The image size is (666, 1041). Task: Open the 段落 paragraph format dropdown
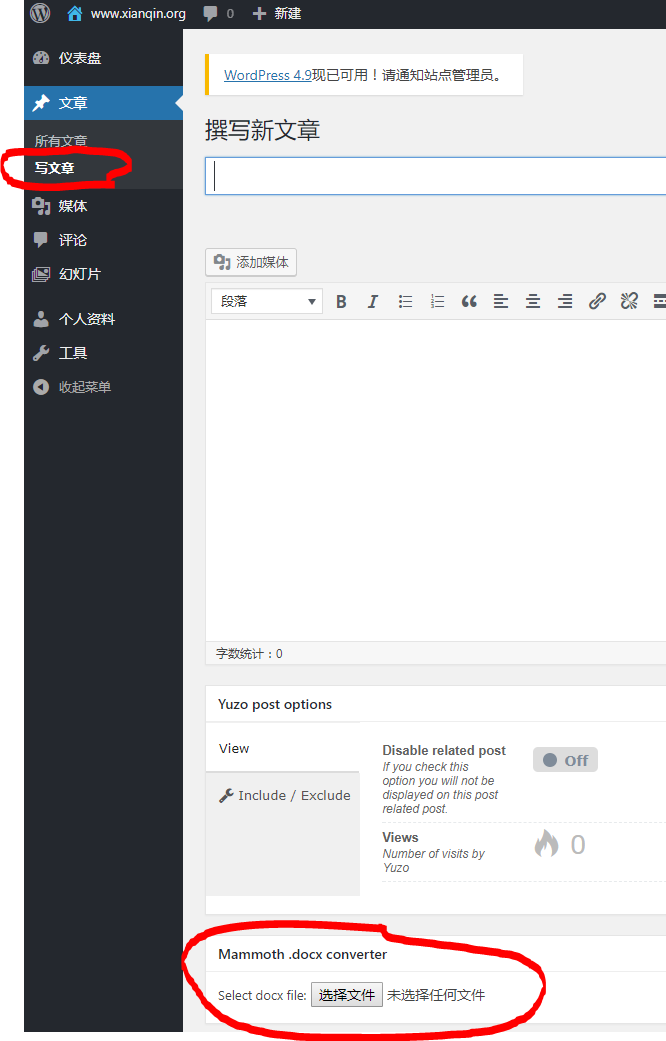pyautogui.click(x=267, y=301)
